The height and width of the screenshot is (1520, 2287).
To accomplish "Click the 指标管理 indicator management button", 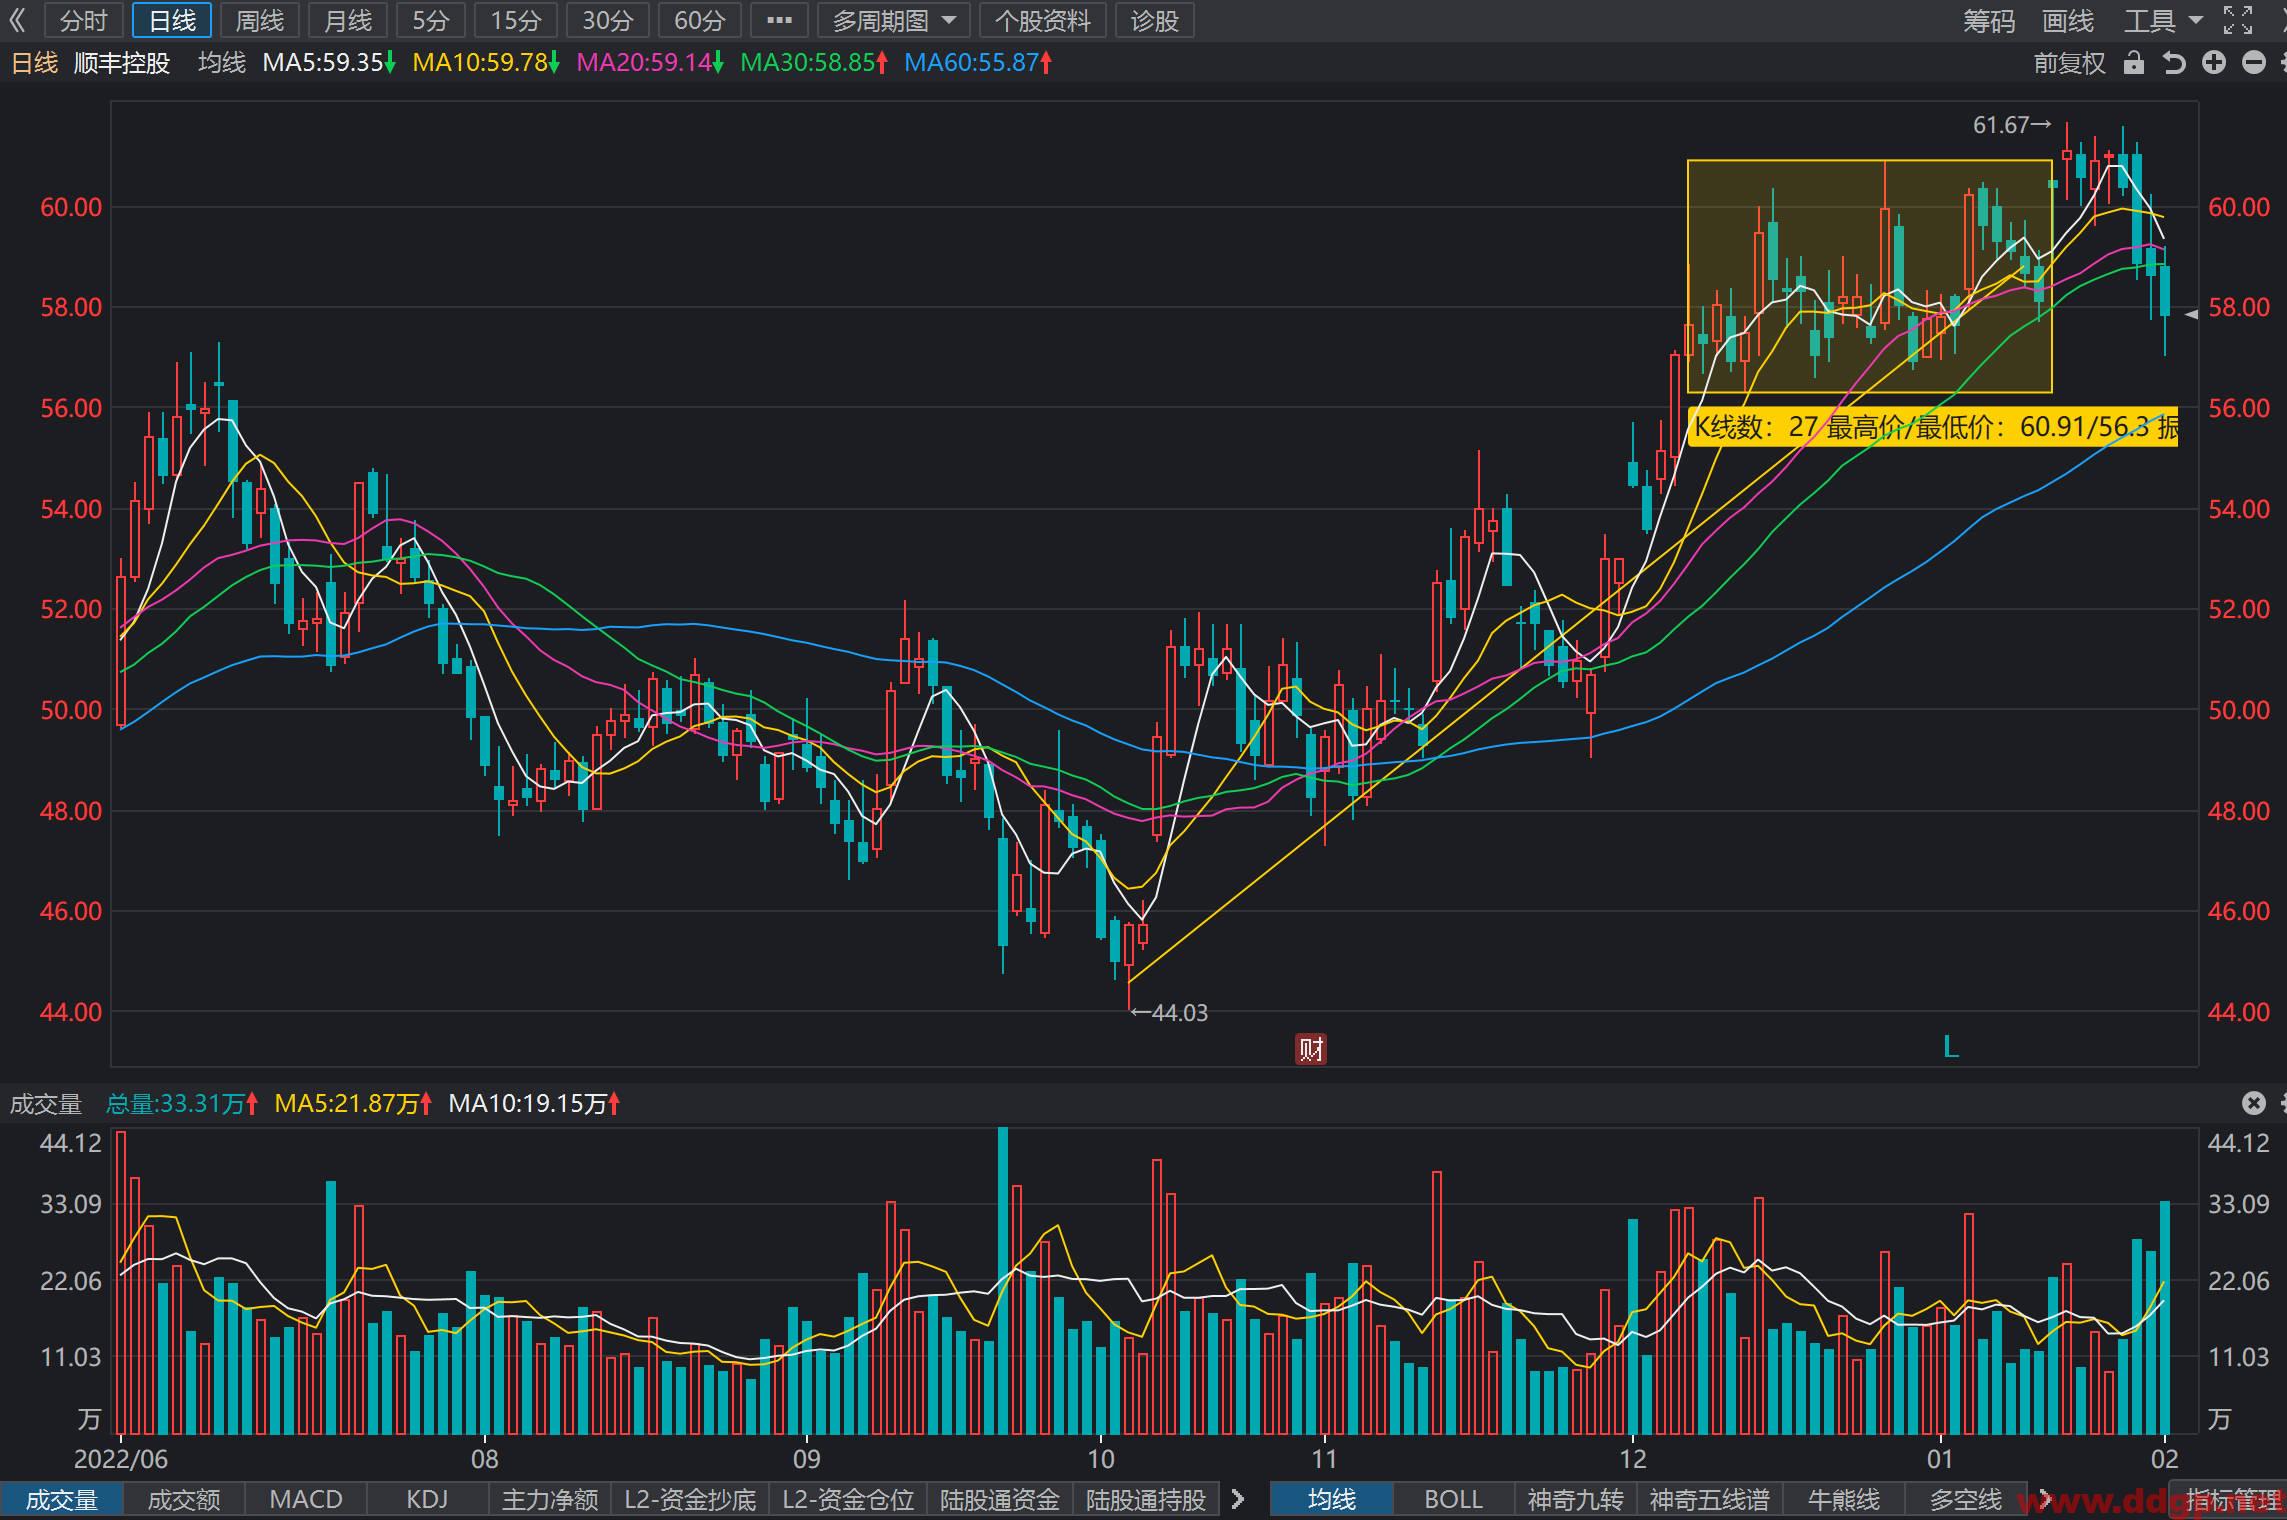I will tap(2232, 1499).
